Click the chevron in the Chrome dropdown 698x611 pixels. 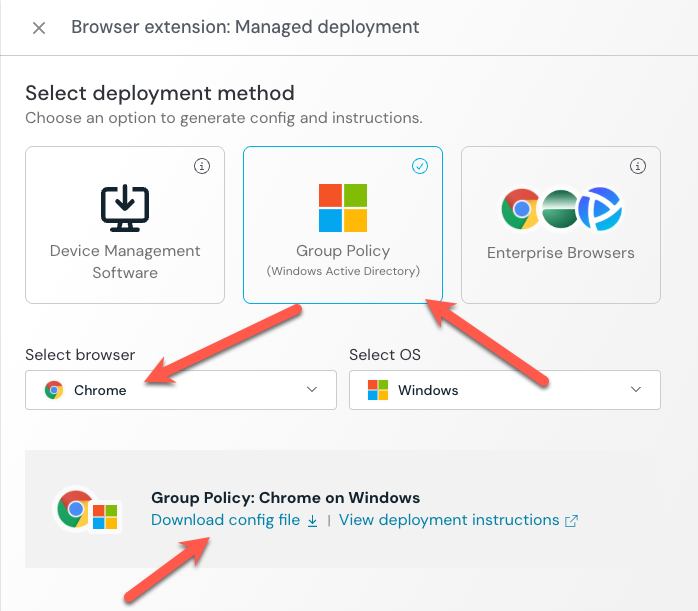312,389
